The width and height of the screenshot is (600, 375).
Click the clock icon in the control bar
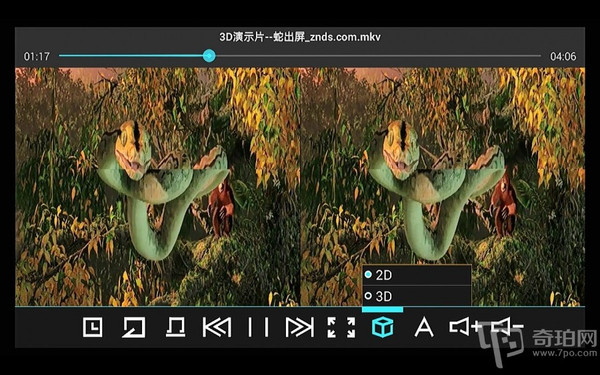(93, 328)
